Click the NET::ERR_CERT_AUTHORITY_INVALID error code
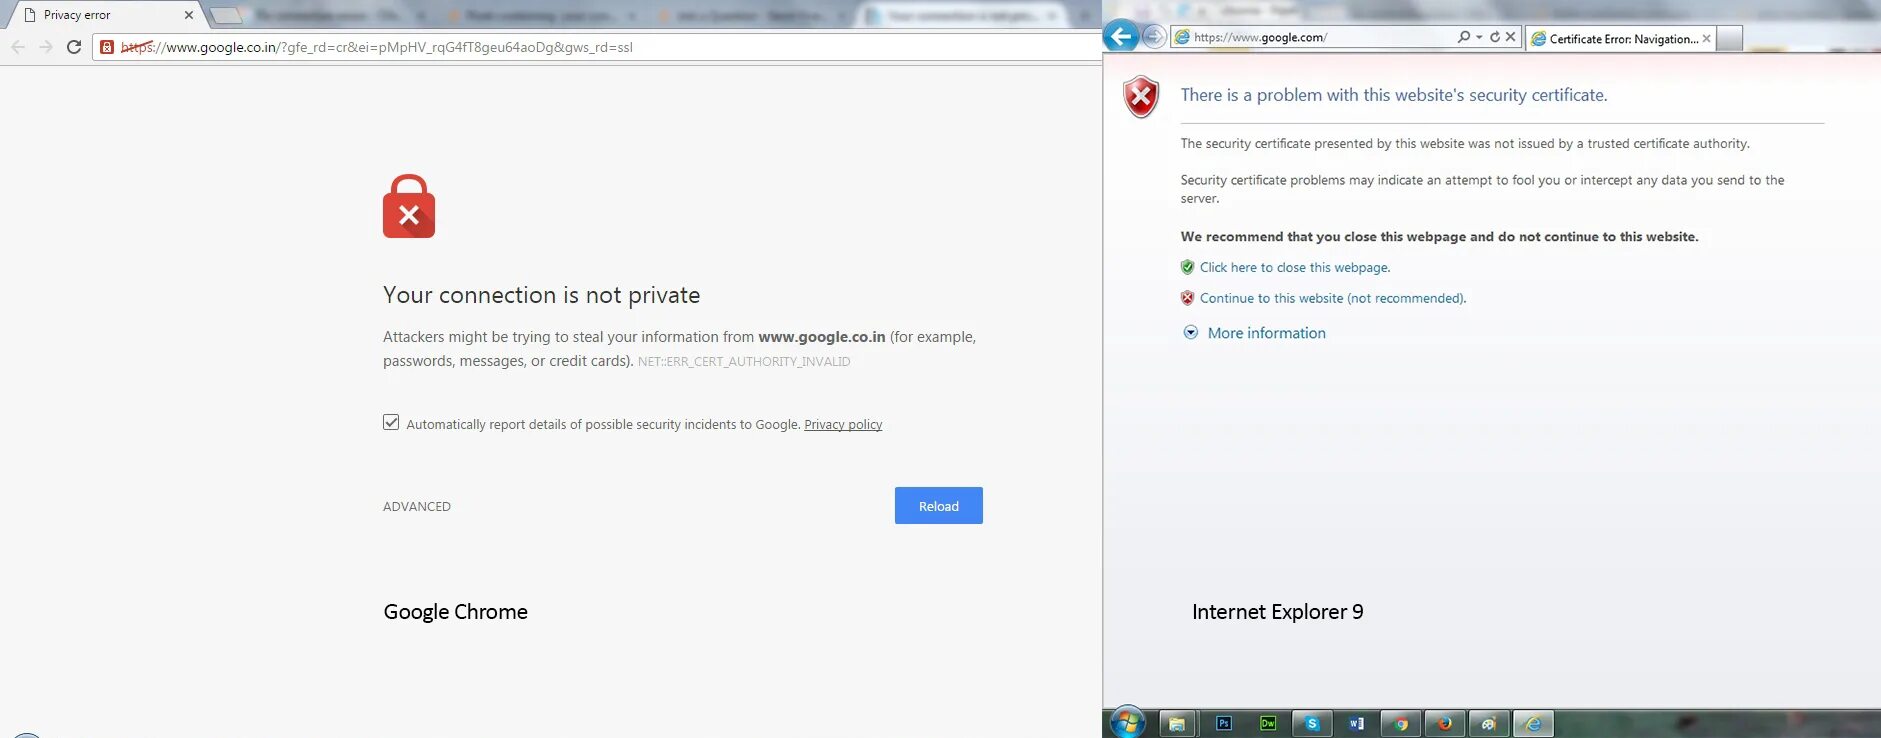This screenshot has width=1881, height=738. point(744,361)
